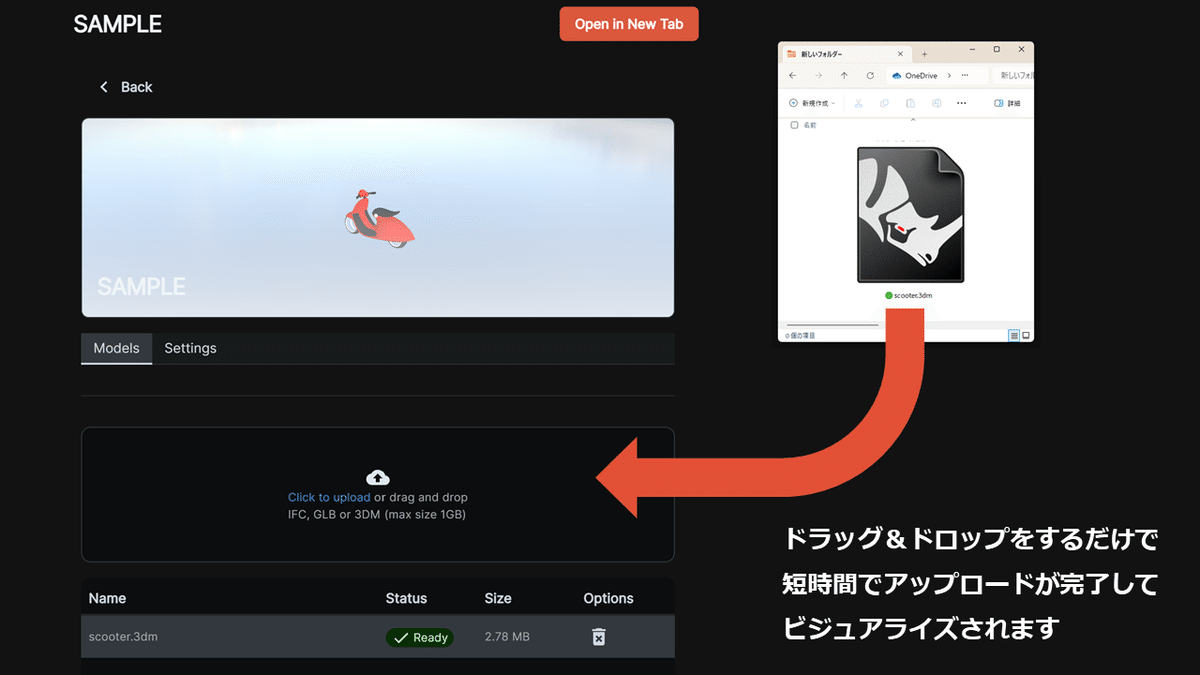Click the refresh icon in File Explorer
Image resolution: width=1200 pixels, height=675 pixels.
tap(870, 75)
